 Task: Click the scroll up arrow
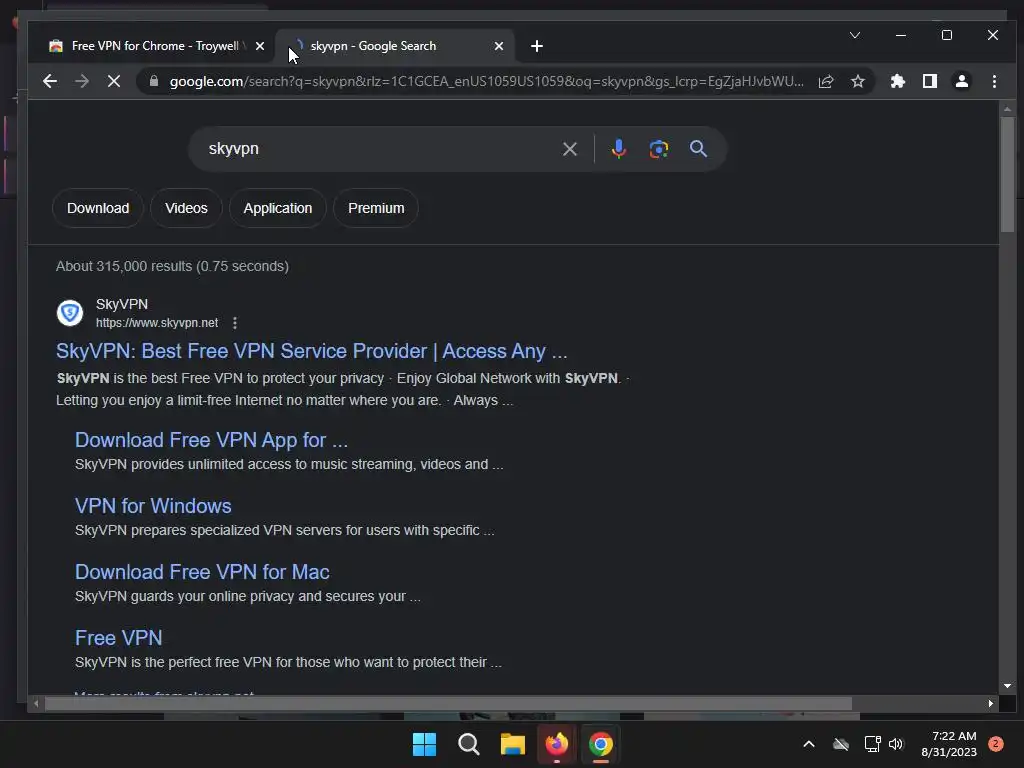click(x=1007, y=108)
